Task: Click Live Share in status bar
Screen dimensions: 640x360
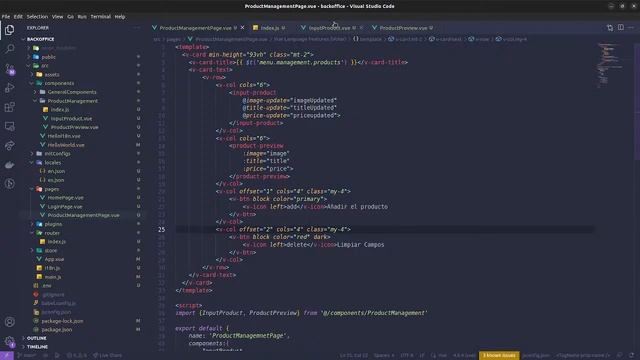Action: (107, 356)
